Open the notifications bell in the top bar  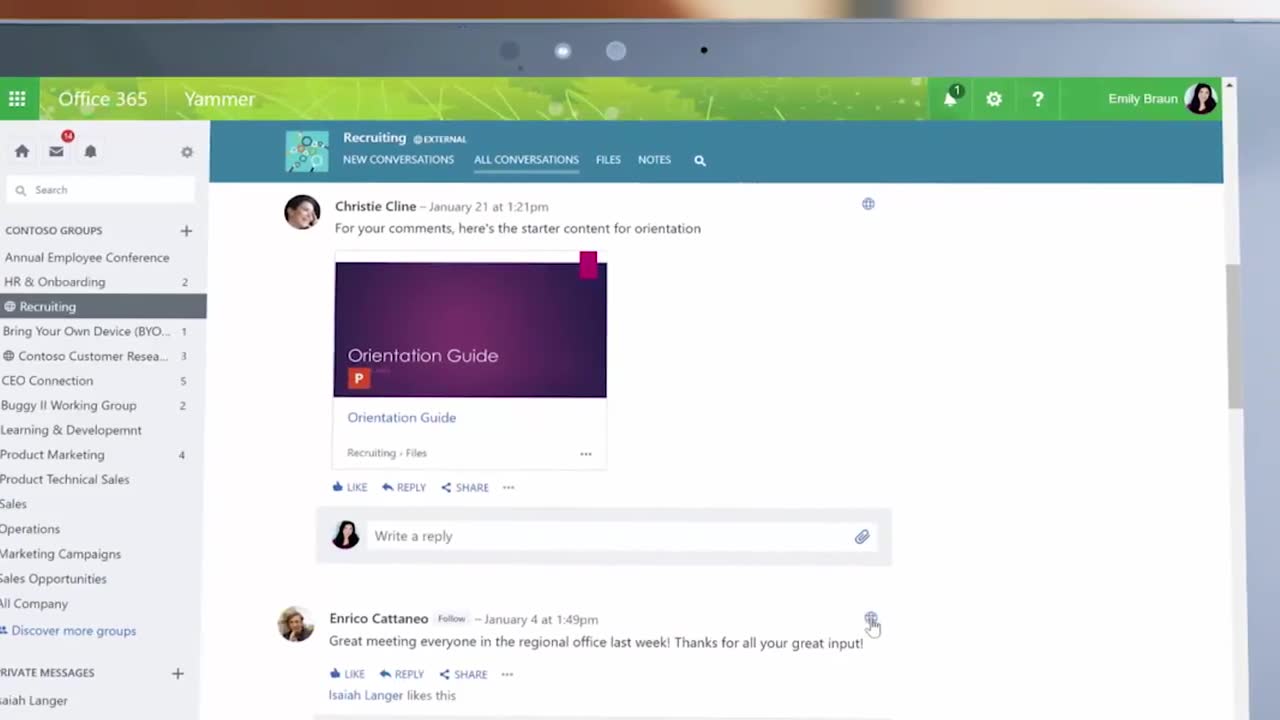950,98
